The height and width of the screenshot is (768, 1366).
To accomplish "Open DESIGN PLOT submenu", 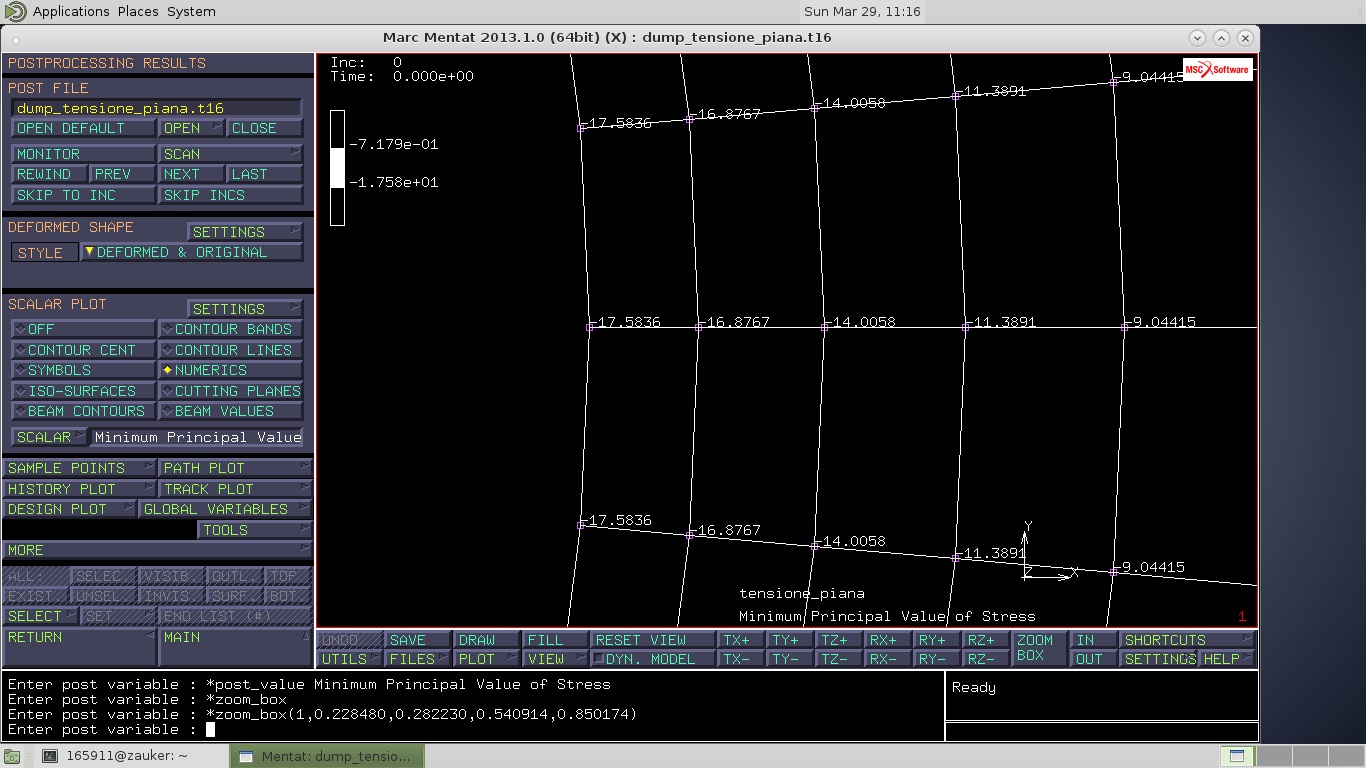I will [x=70, y=509].
